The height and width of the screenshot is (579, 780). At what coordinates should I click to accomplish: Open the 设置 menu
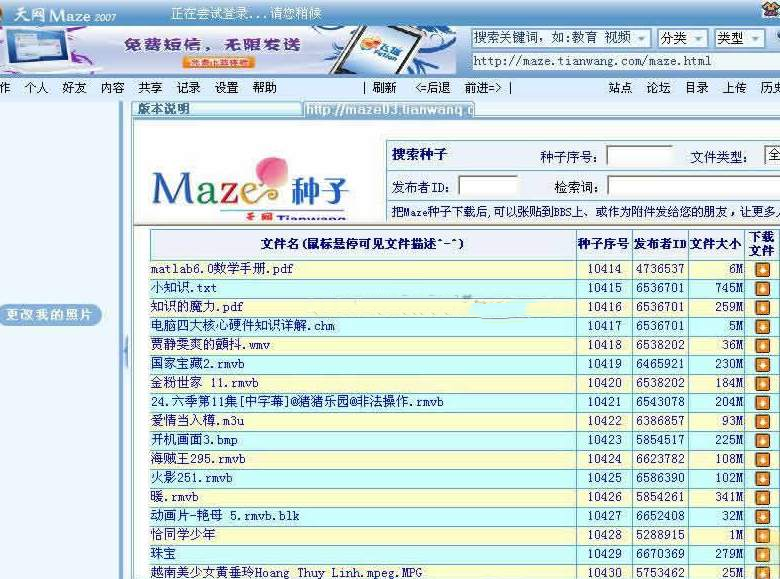pos(226,88)
